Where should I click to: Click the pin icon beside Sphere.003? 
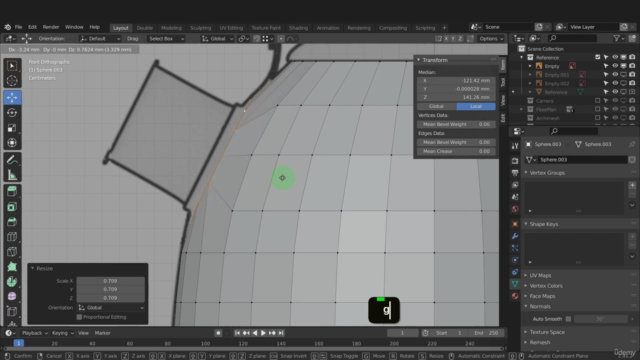click(632, 144)
